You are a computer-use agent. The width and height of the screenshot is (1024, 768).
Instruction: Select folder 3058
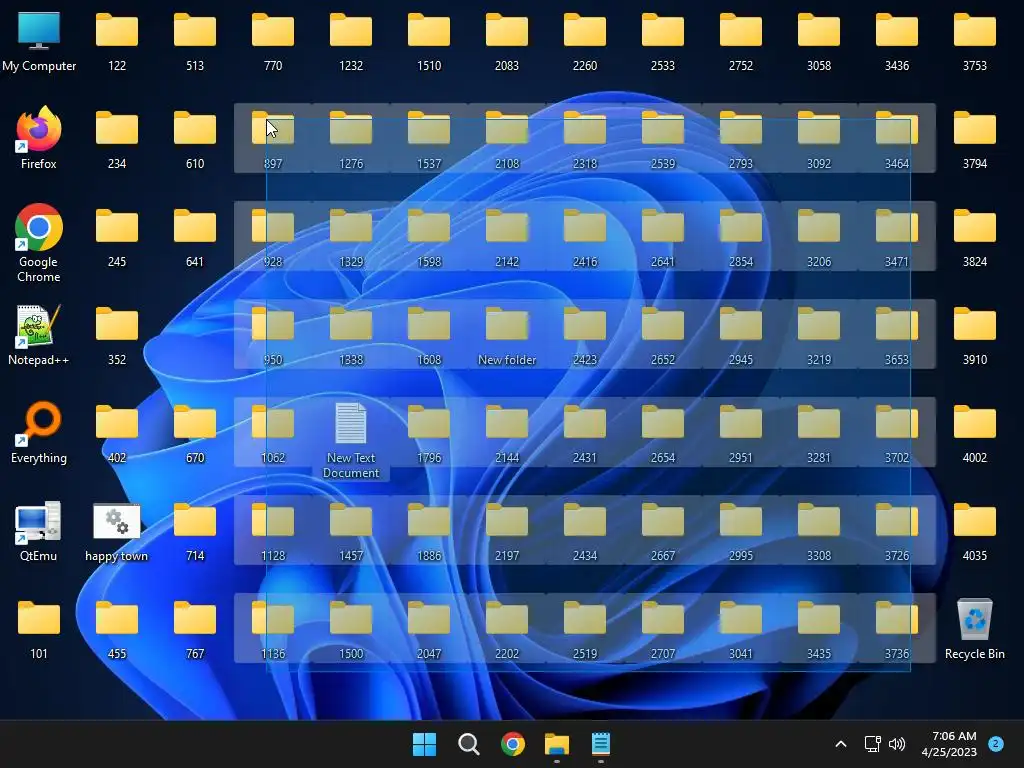click(x=819, y=40)
